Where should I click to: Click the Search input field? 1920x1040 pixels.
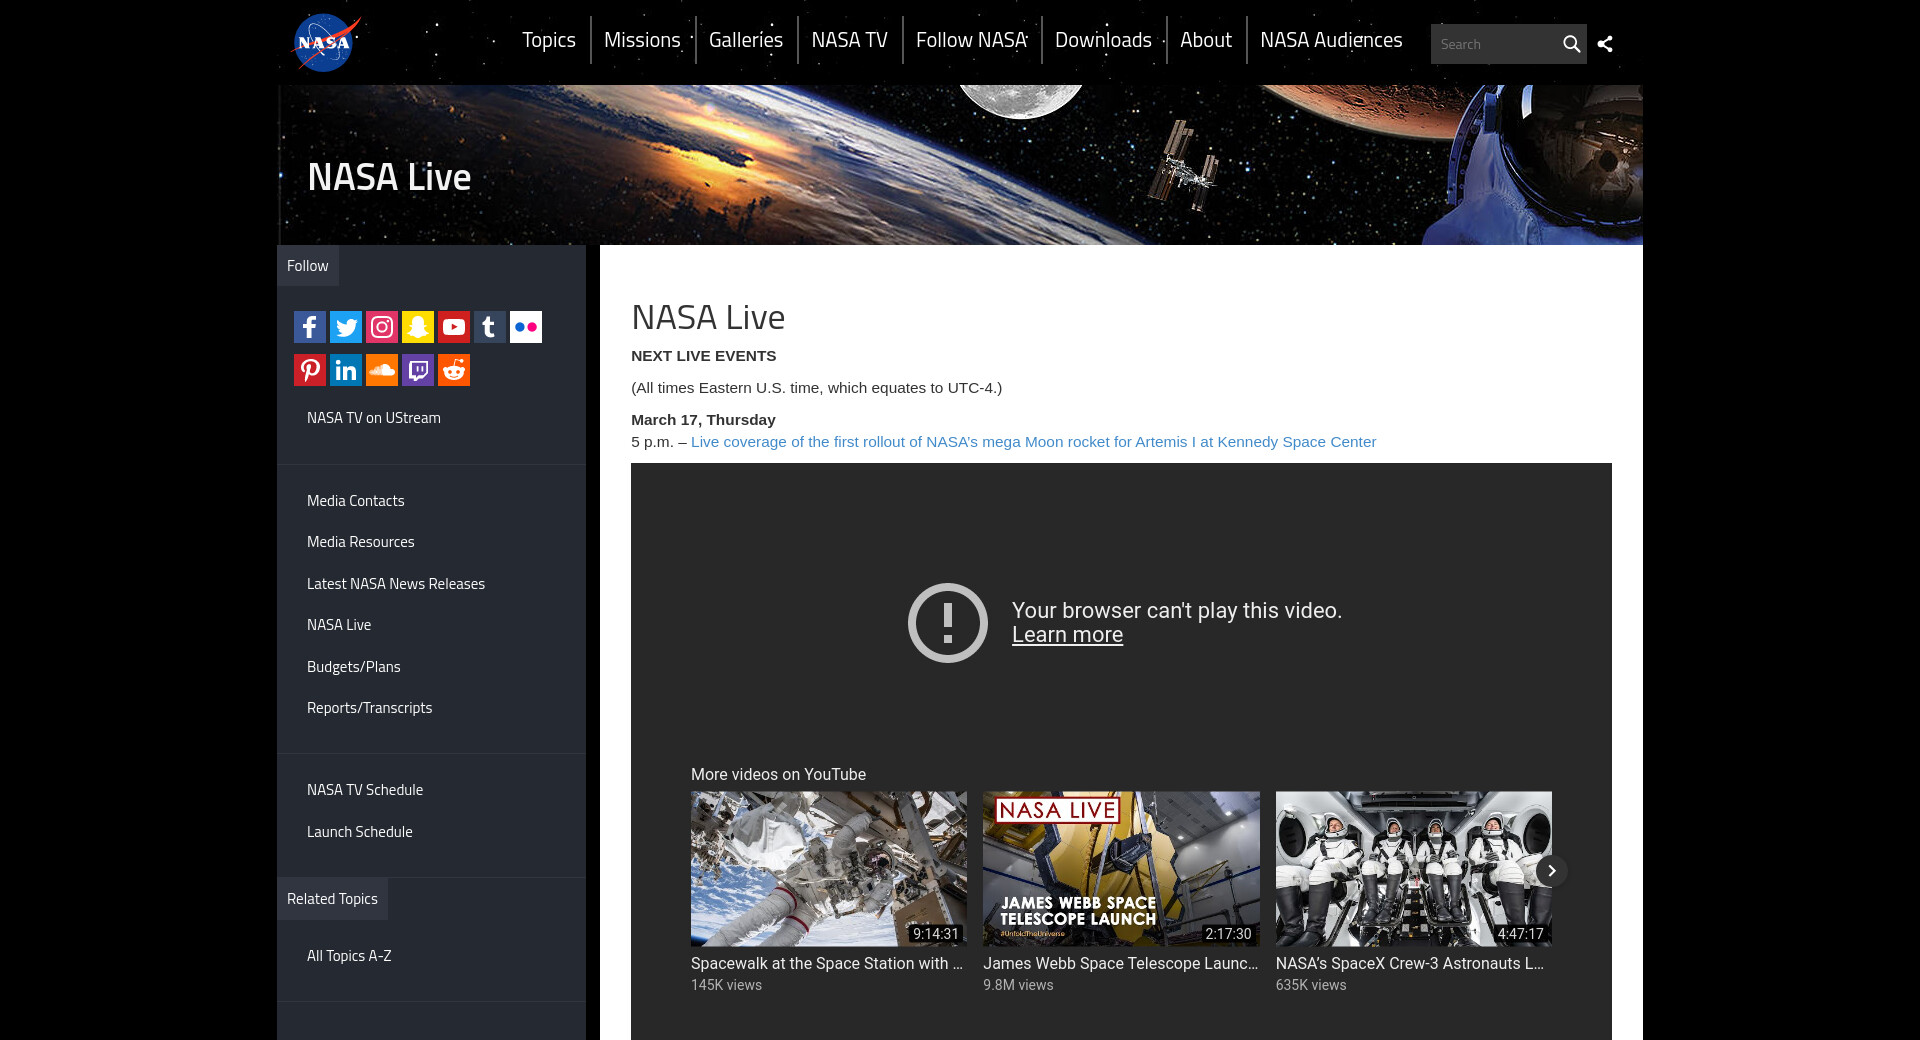[x=1494, y=44]
